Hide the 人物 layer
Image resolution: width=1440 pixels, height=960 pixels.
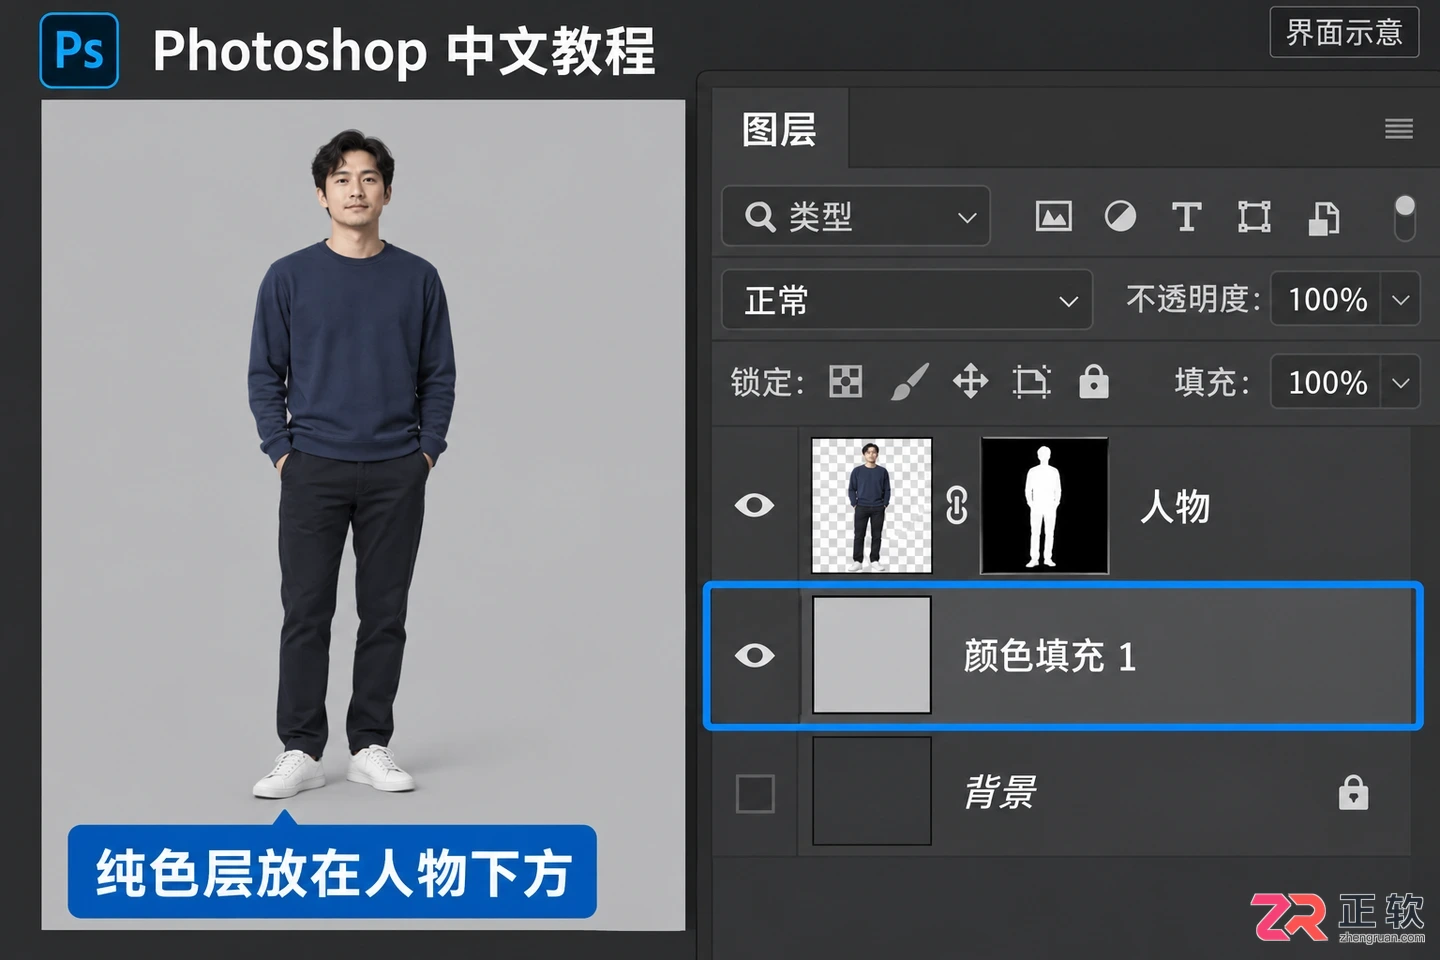[x=754, y=505]
